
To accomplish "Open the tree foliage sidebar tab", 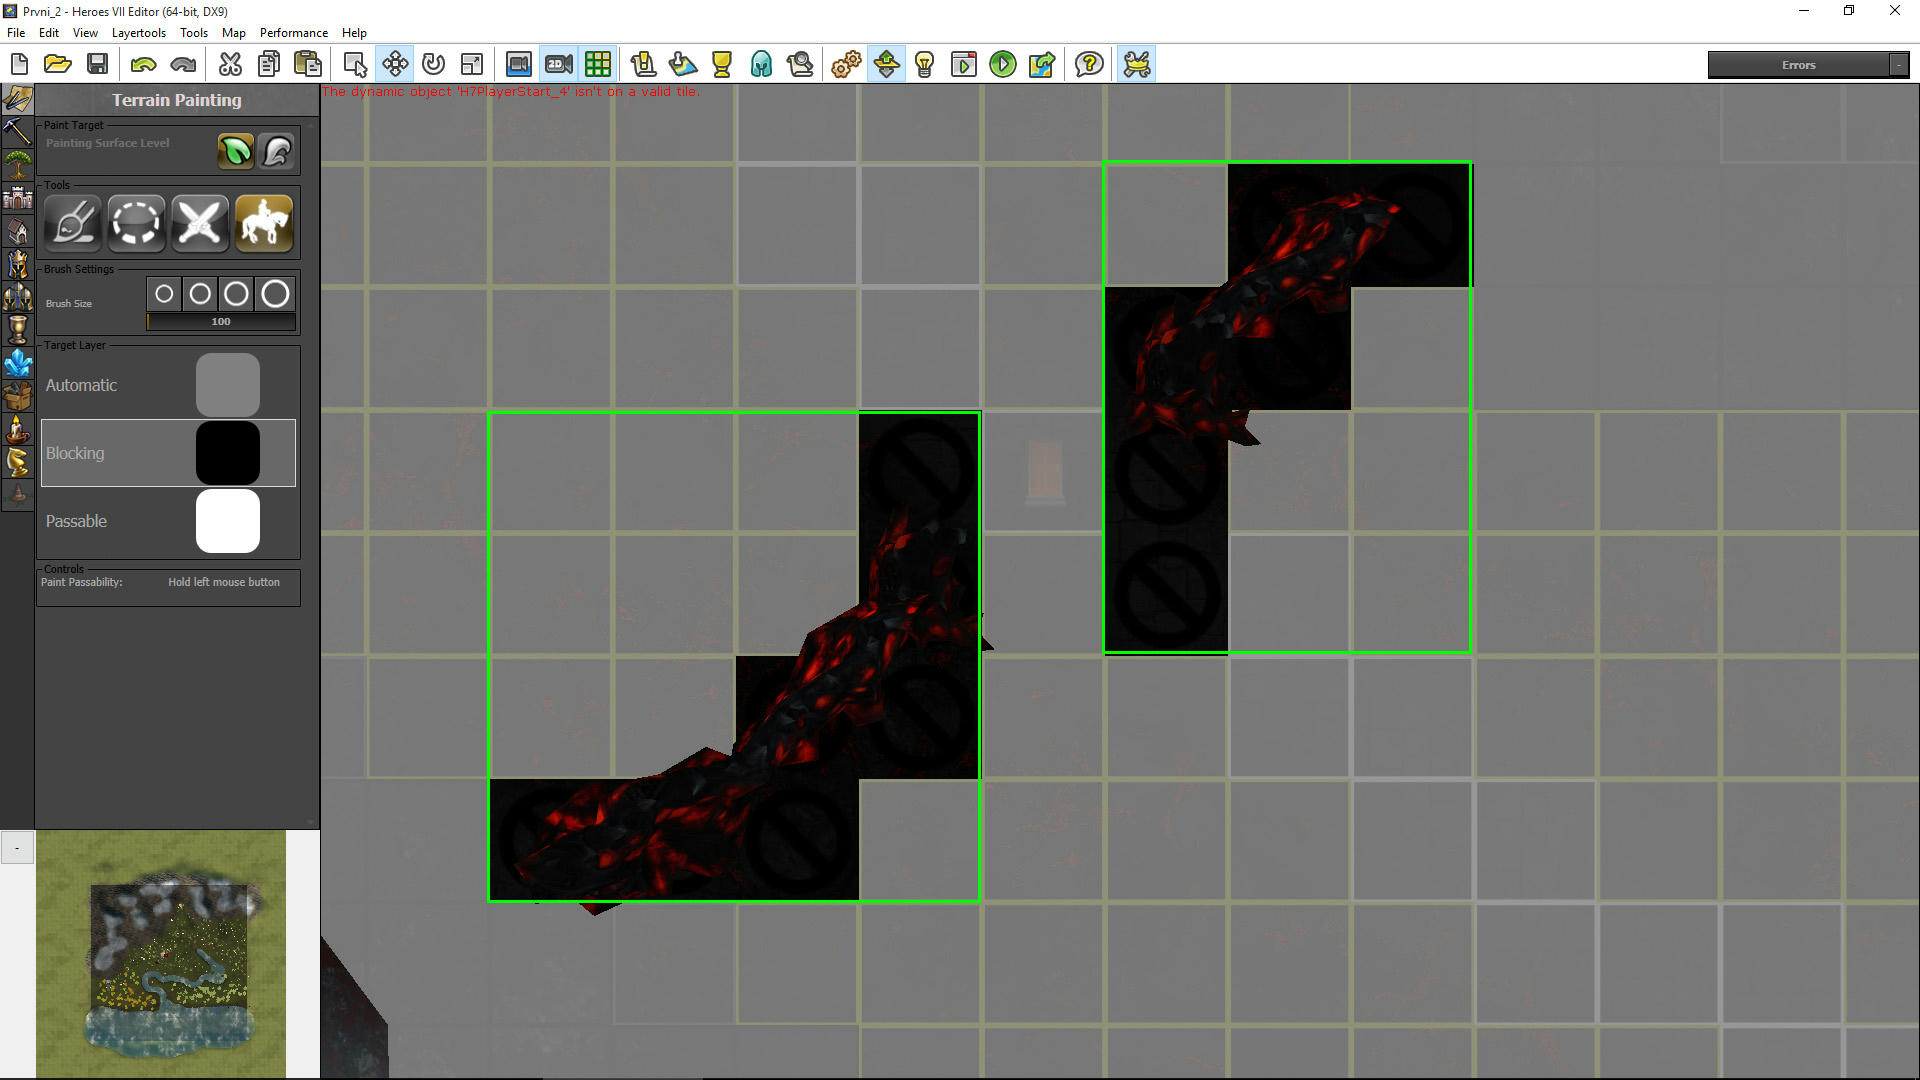I will coord(17,164).
